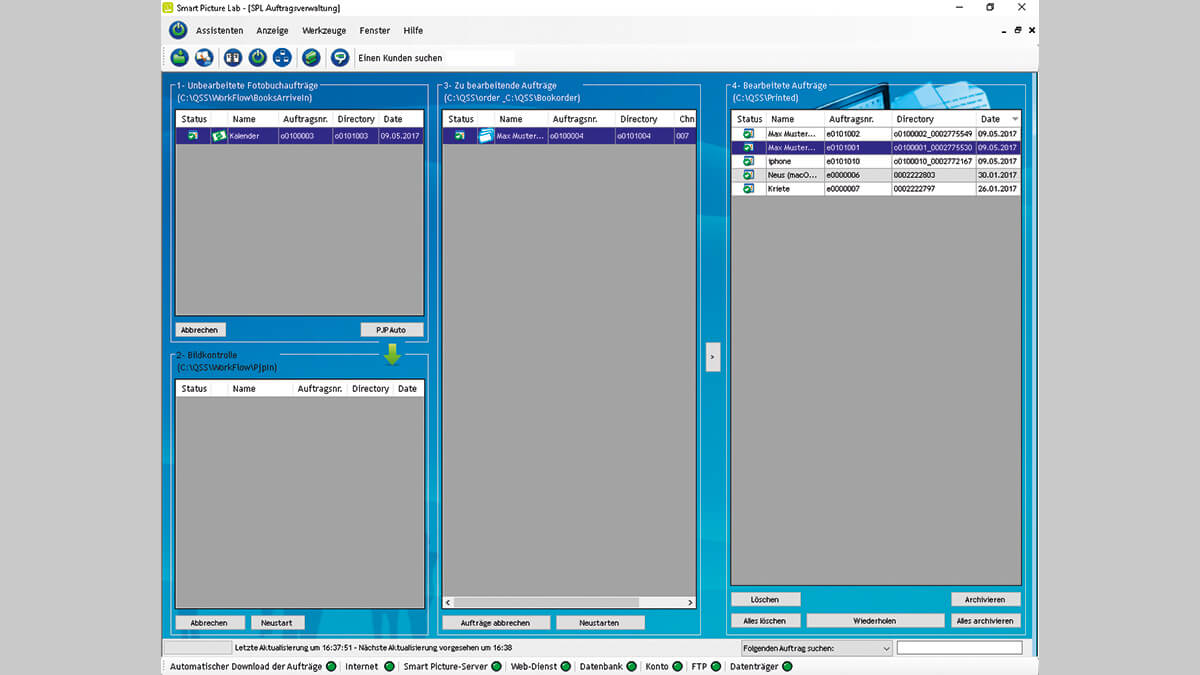Click the status icon for order e0101001
This screenshot has width=1200, height=675.
click(747, 147)
